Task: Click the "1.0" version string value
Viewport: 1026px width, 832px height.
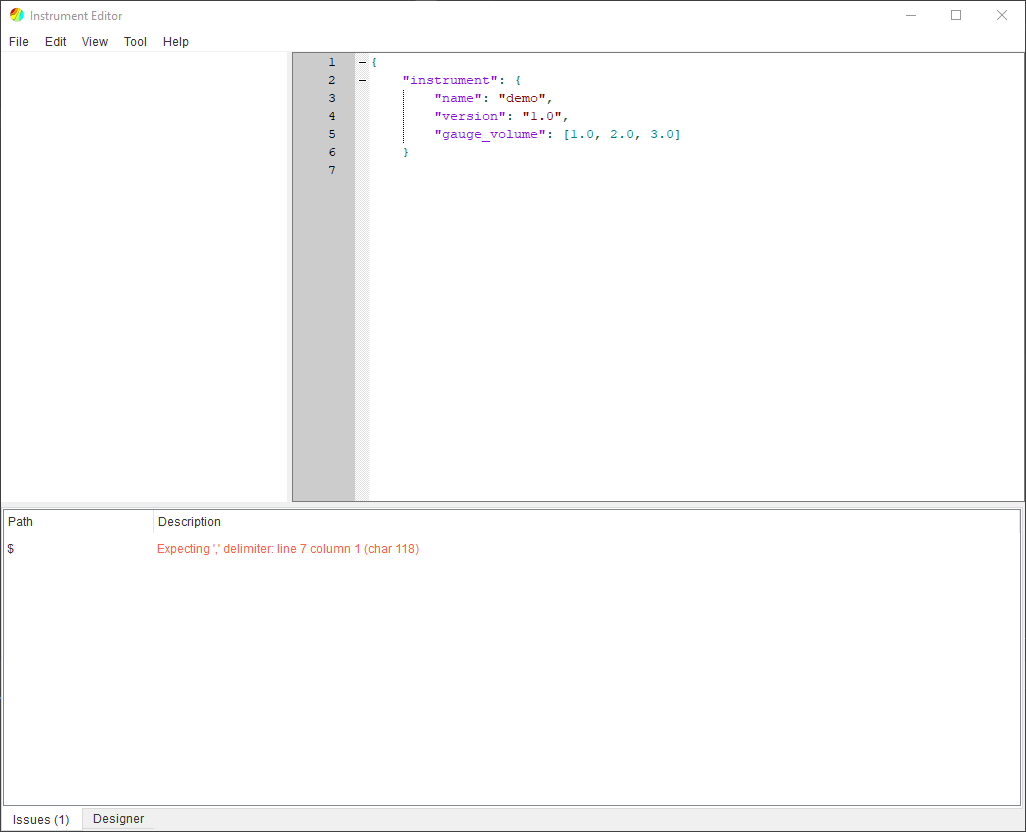Action: coord(542,116)
